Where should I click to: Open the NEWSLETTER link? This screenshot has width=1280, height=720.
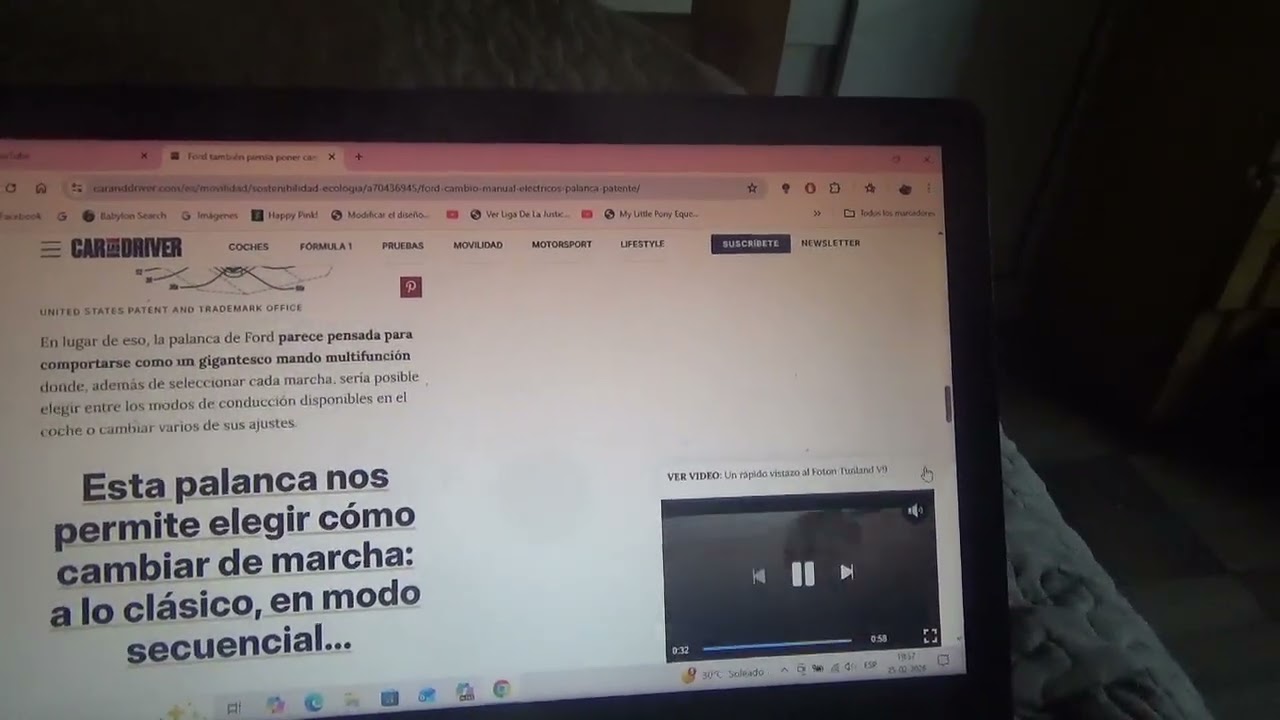(x=830, y=243)
